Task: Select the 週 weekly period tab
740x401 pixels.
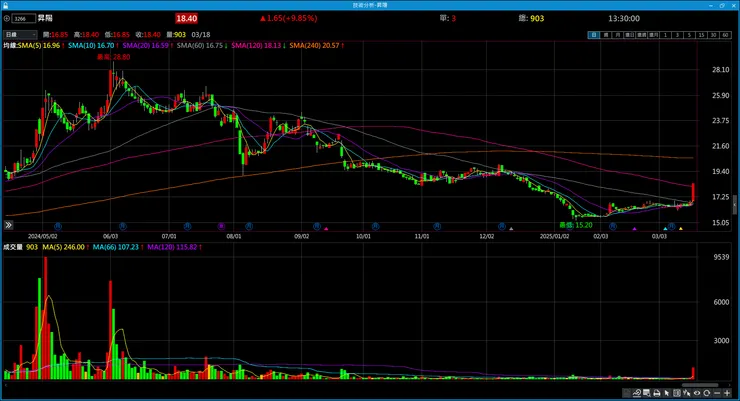Action: [606, 35]
